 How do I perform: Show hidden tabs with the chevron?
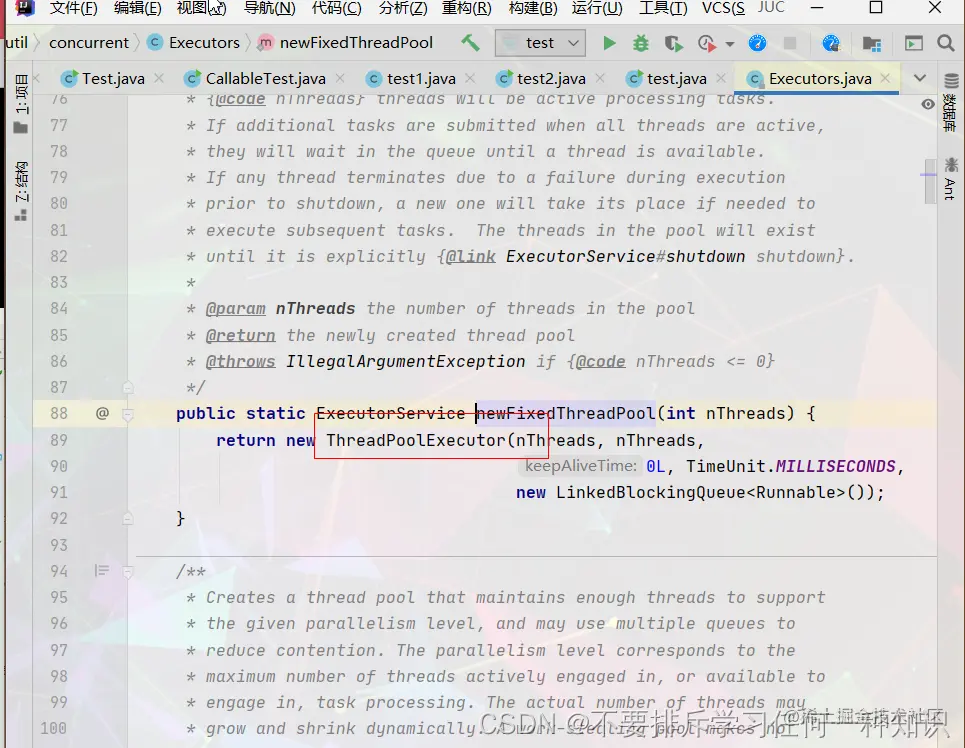pos(919,78)
